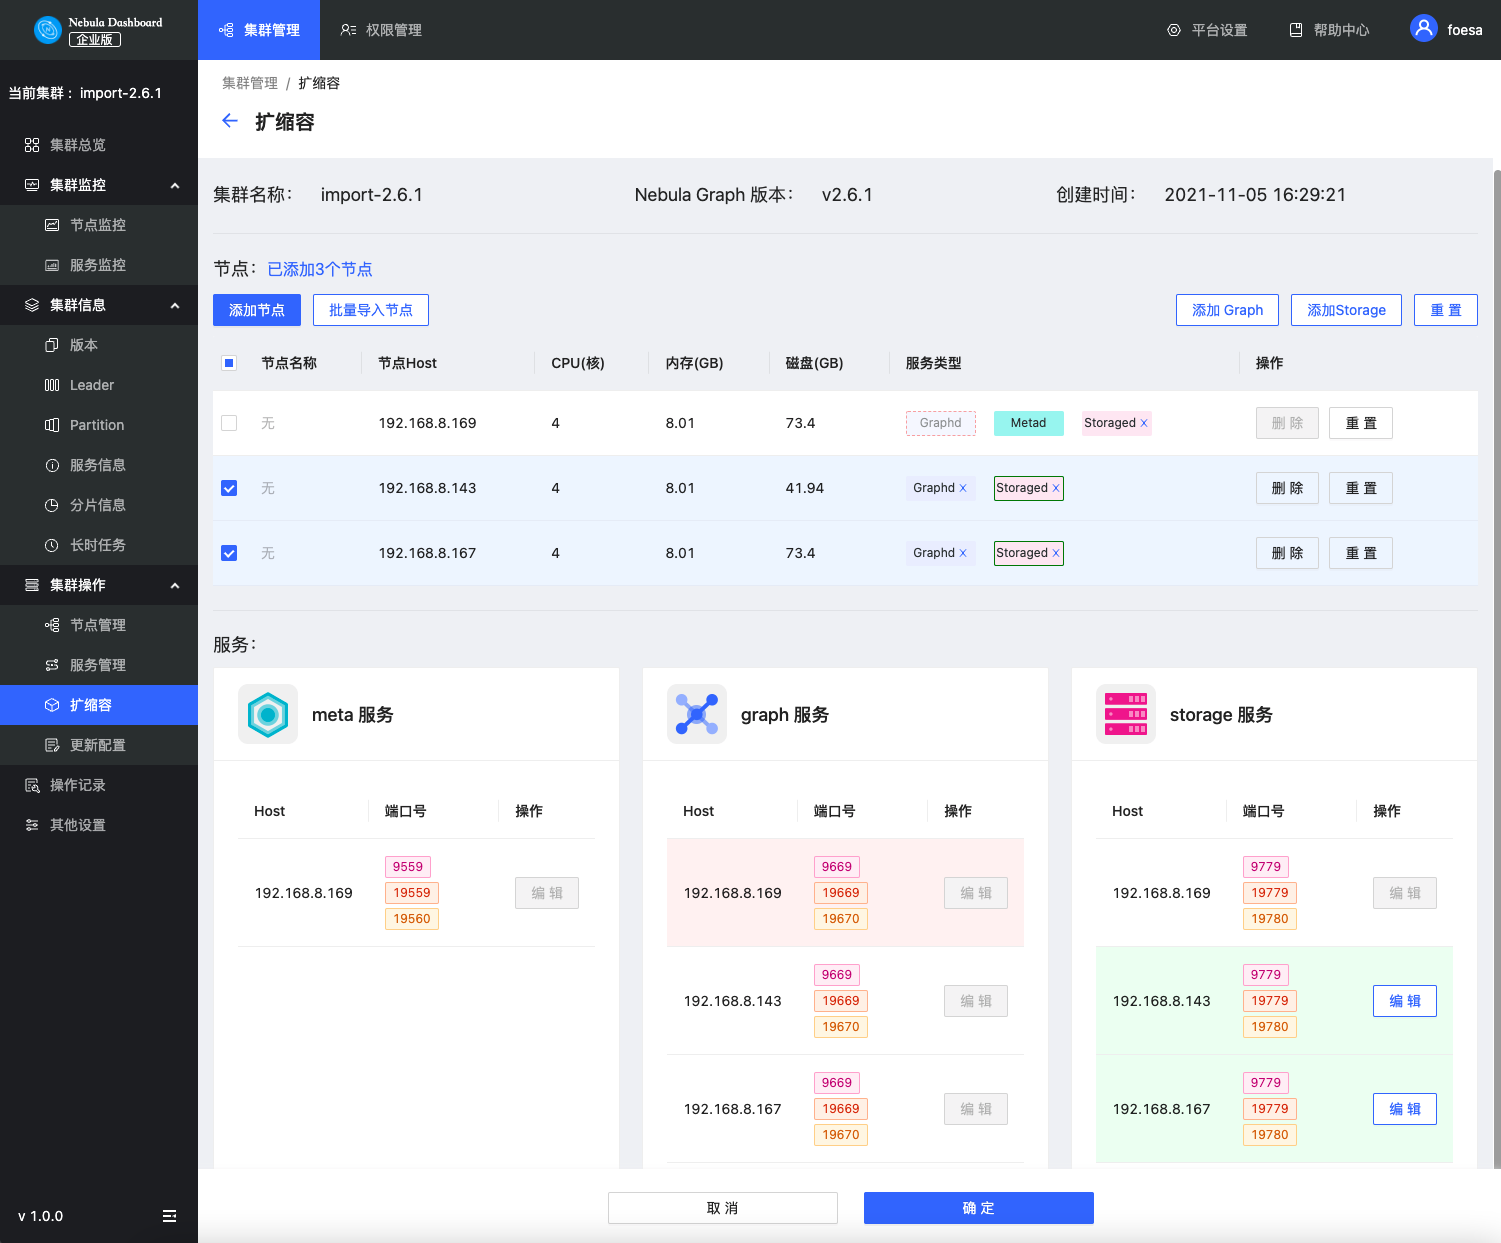Switch to the 权限管理 top tab
1501x1243 pixels.
[x=381, y=30]
